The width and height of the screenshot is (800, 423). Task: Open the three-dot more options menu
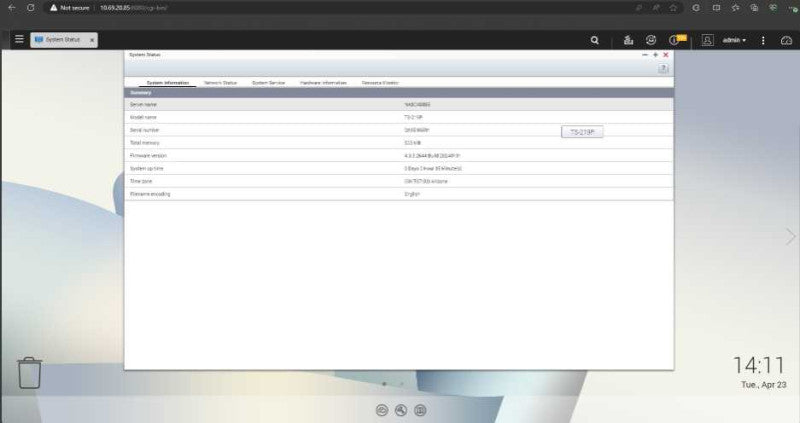click(x=763, y=40)
